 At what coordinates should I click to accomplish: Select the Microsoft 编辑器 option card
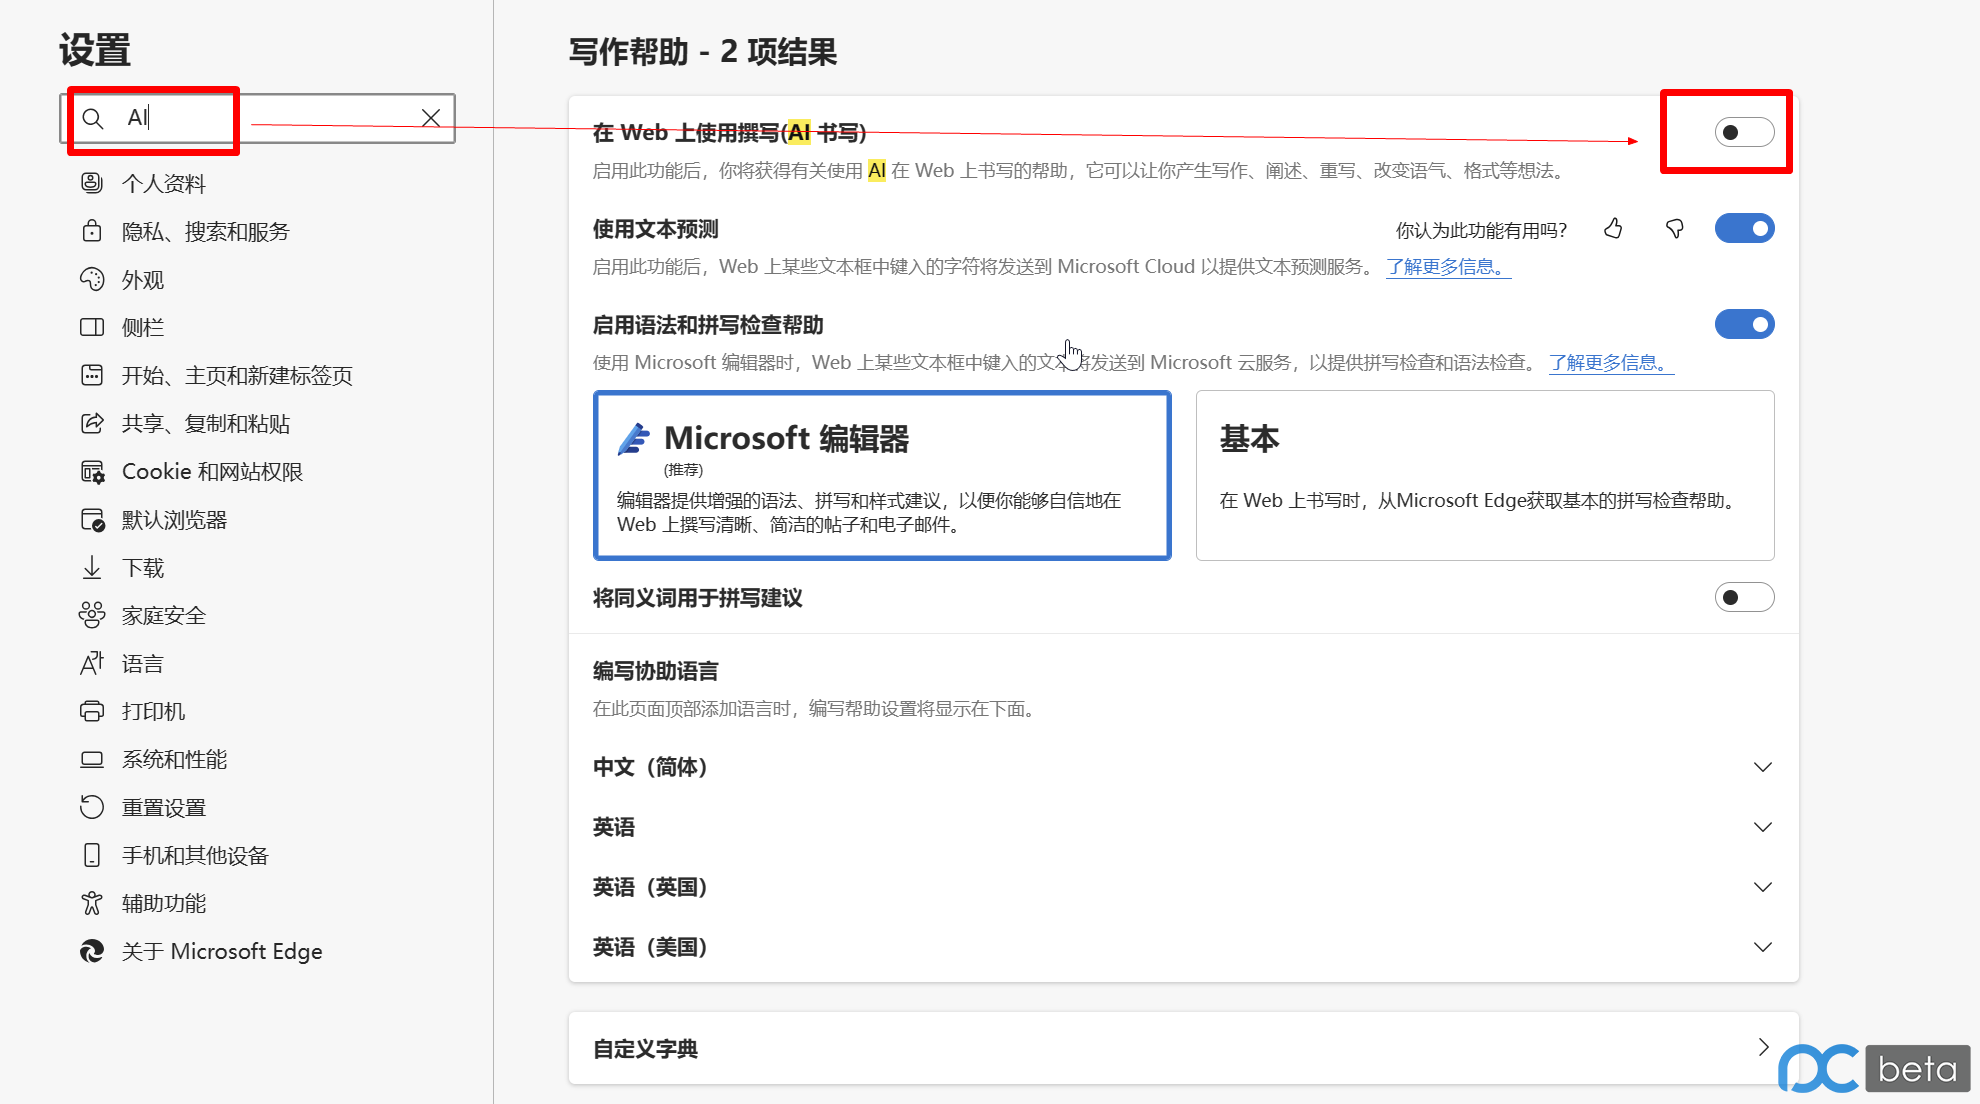882,475
